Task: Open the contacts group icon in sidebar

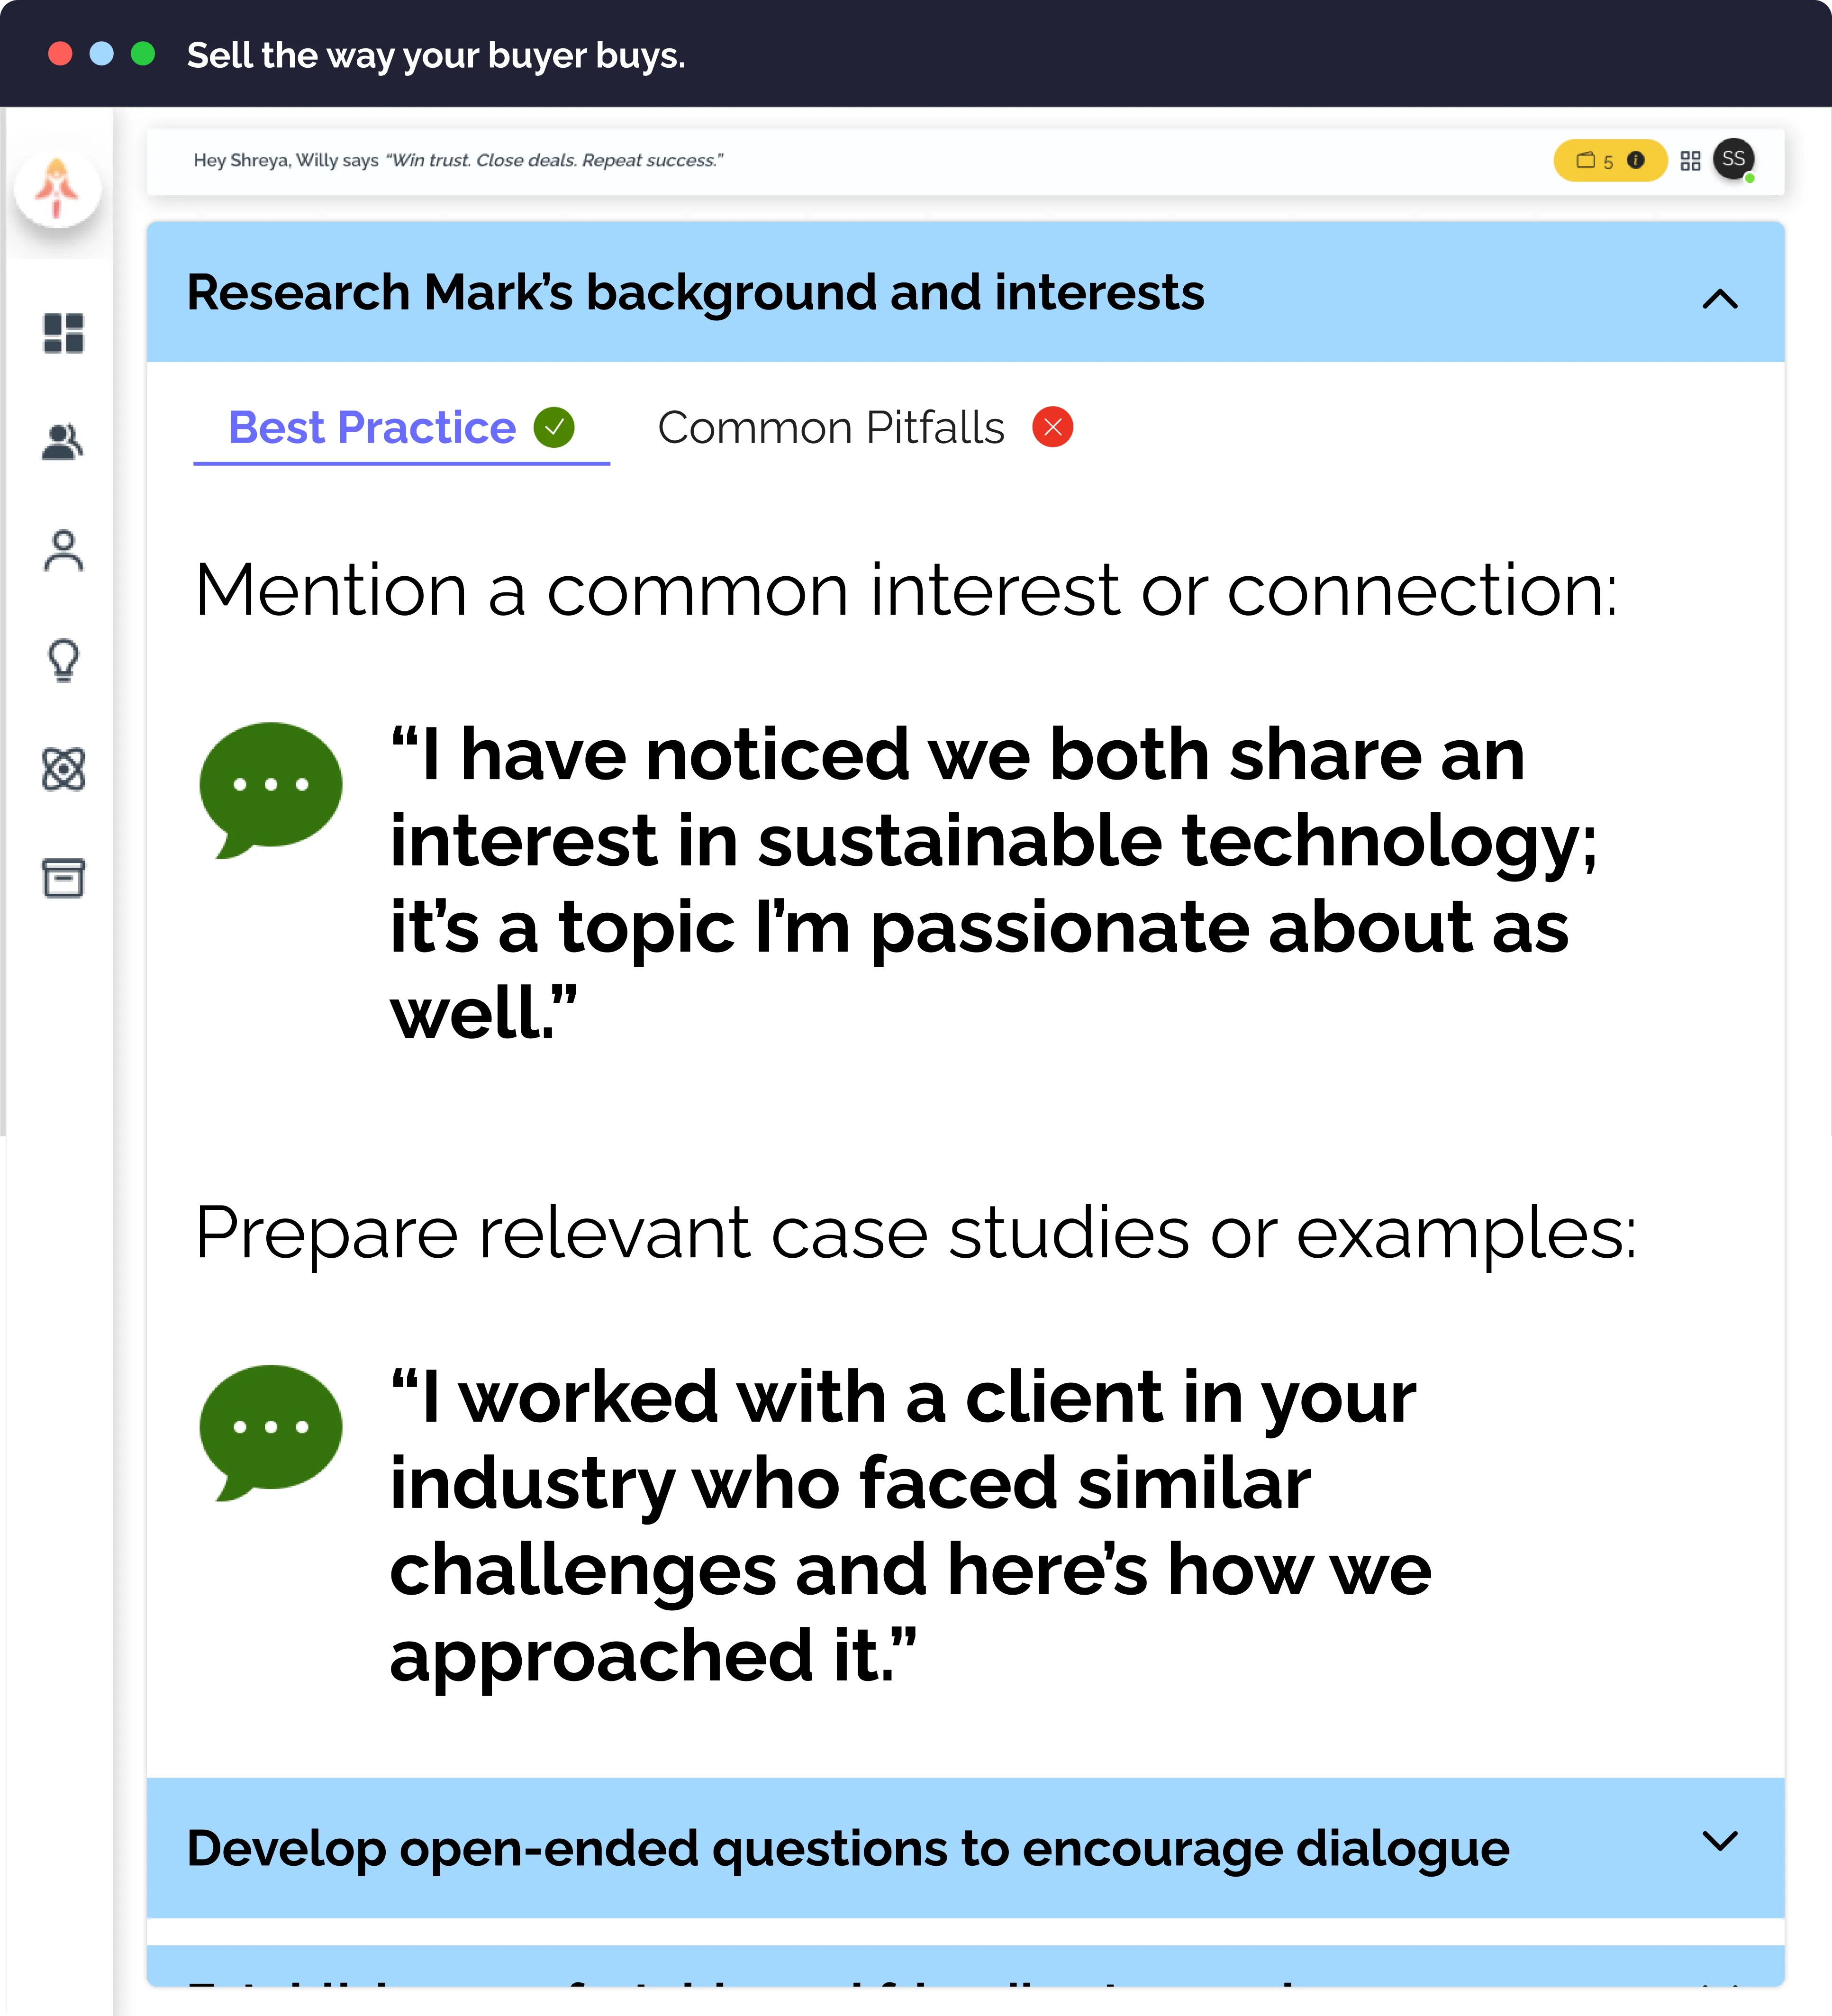Action: [x=63, y=442]
